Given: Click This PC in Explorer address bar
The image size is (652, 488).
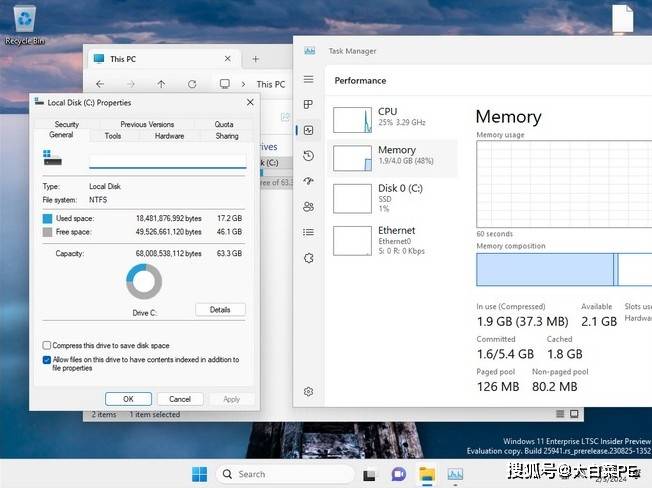Looking at the screenshot, I should click(271, 84).
